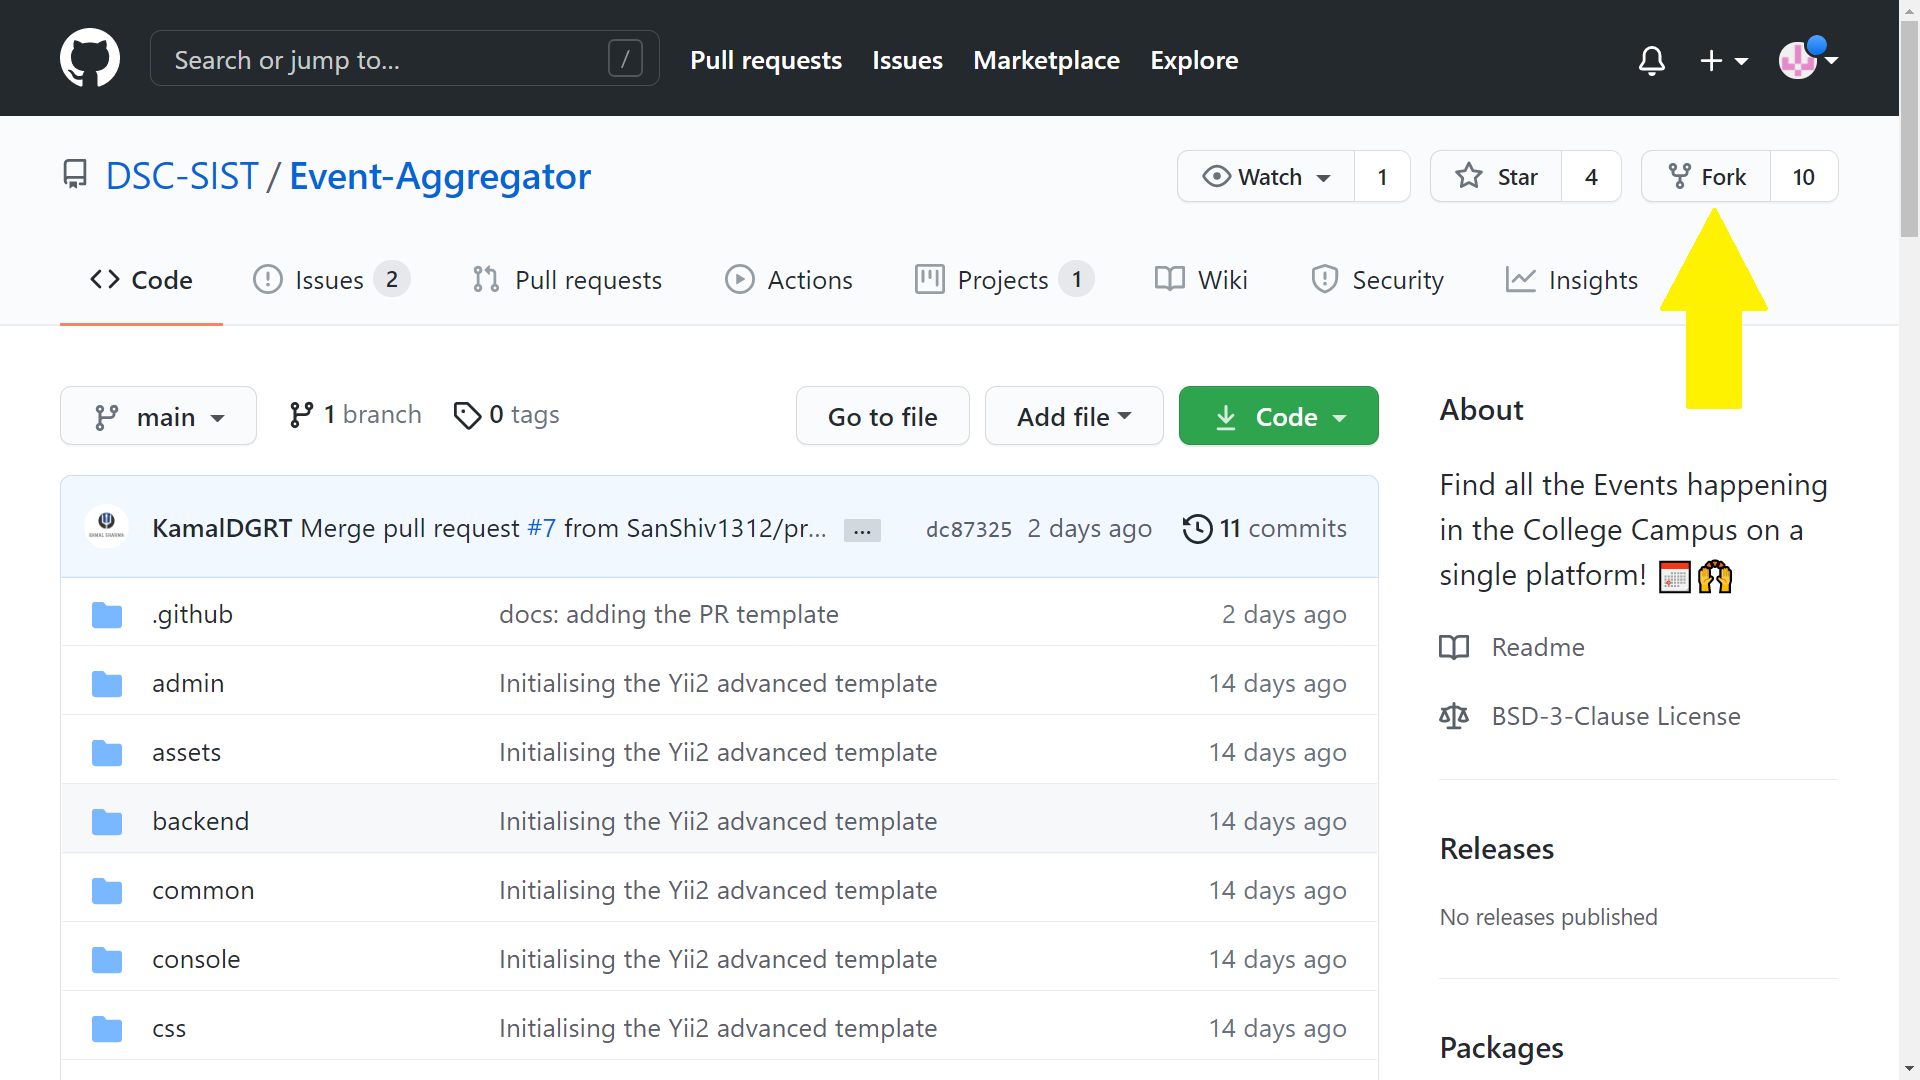Open the Releases heading link

(1497, 848)
